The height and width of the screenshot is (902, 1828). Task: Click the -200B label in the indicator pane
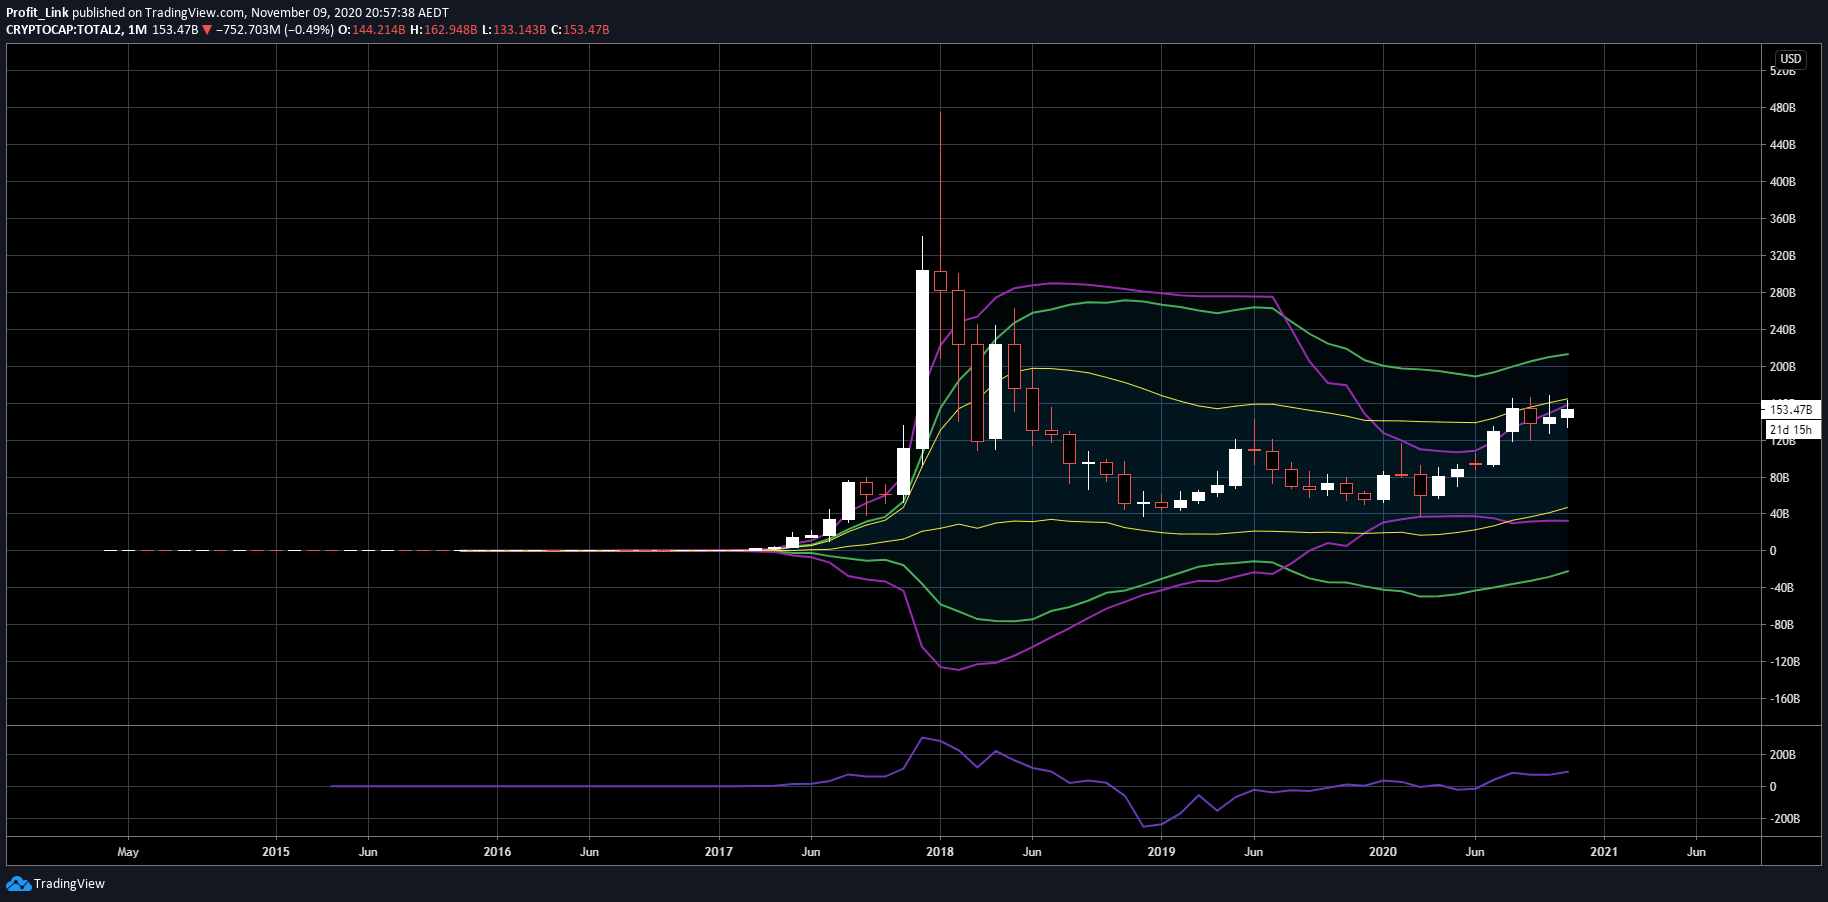[1784, 819]
